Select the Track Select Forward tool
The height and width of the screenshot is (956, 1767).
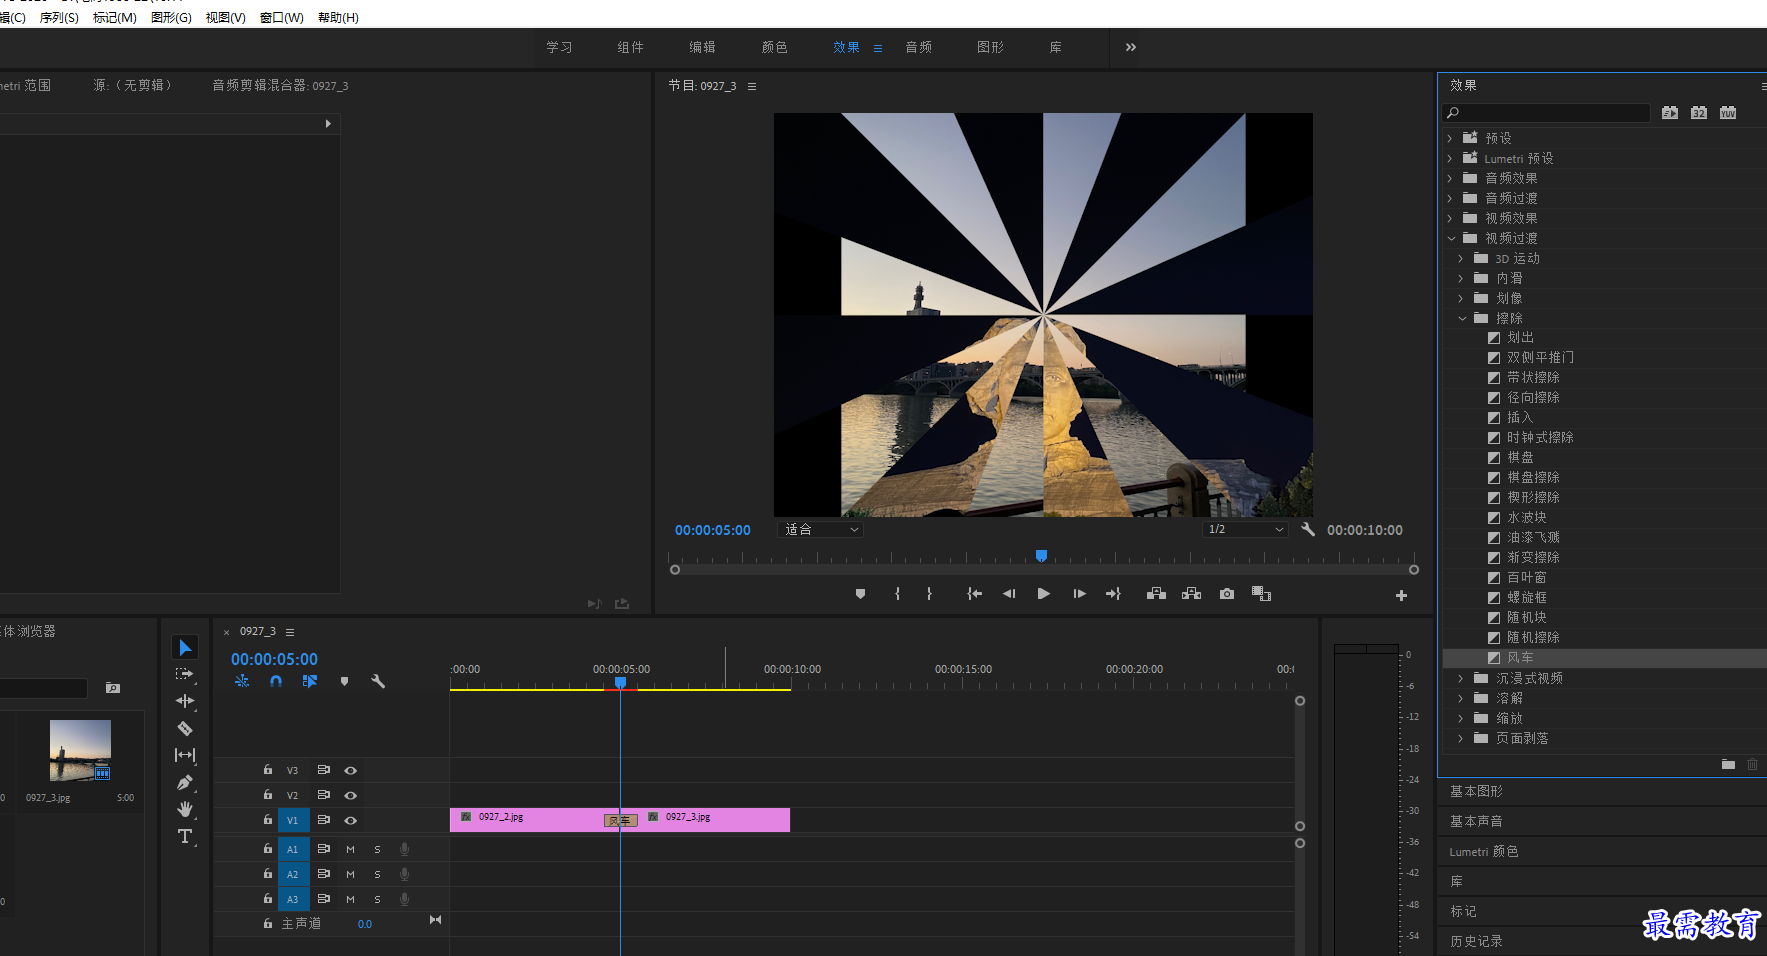(185, 674)
